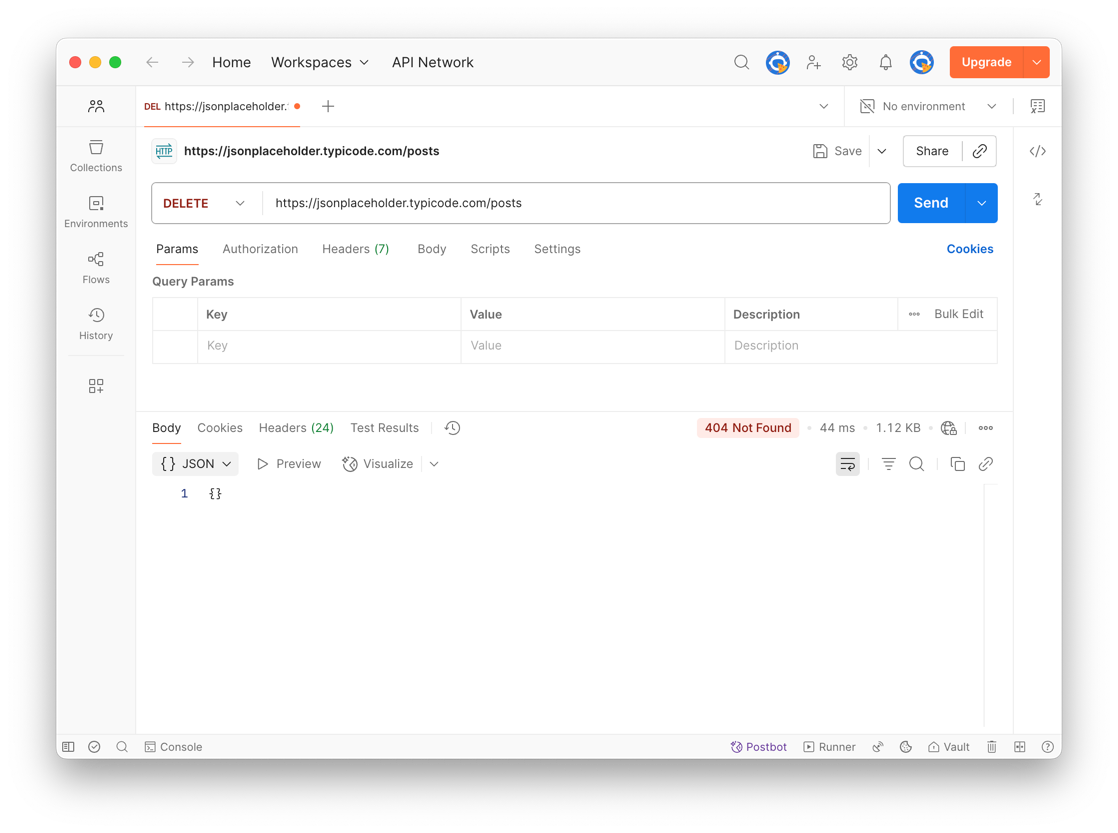The height and width of the screenshot is (833, 1118).
Task: Click the request URL input field
Action: (575, 203)
